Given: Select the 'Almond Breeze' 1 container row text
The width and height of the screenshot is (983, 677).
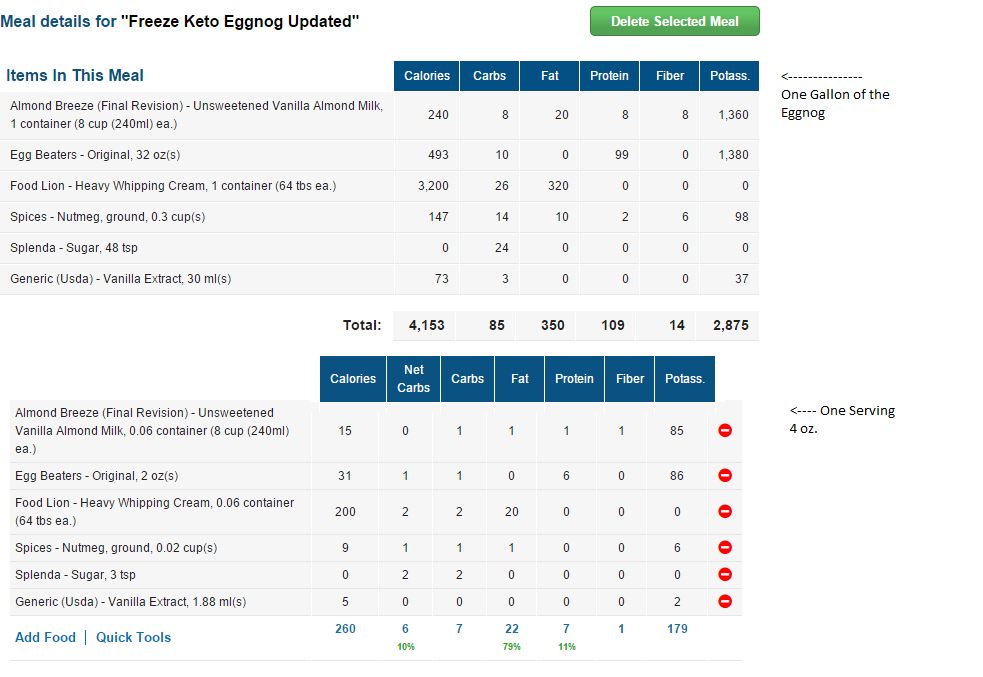Looking at the screenshot, I should 196,115.
